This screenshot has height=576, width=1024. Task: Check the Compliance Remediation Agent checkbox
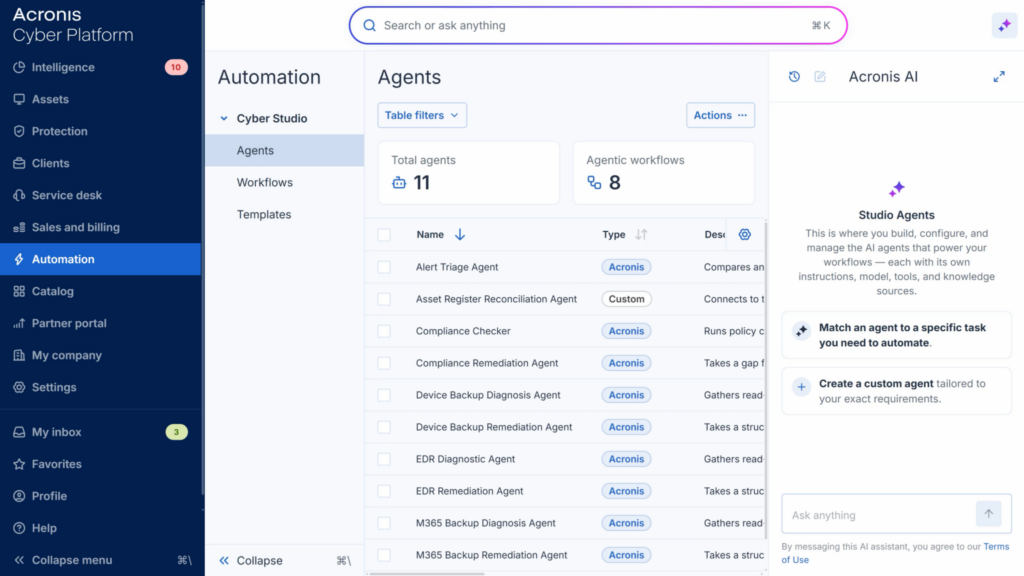[x=384, y=363]
